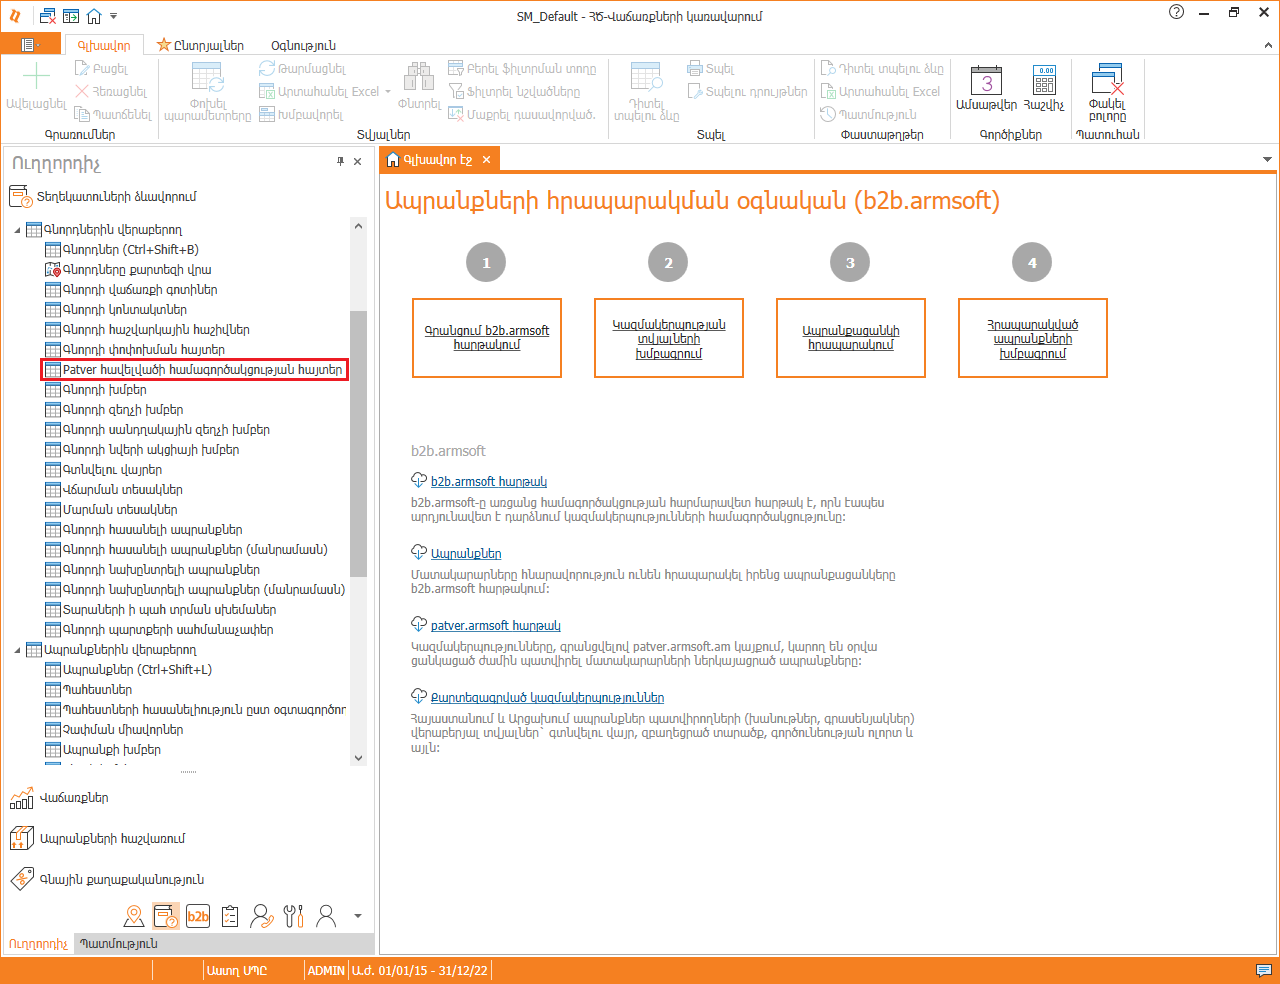Open Գնորդներ (Ctrl+Shift+B) in tree
The image size is (1280, 984).
(122, 250)
